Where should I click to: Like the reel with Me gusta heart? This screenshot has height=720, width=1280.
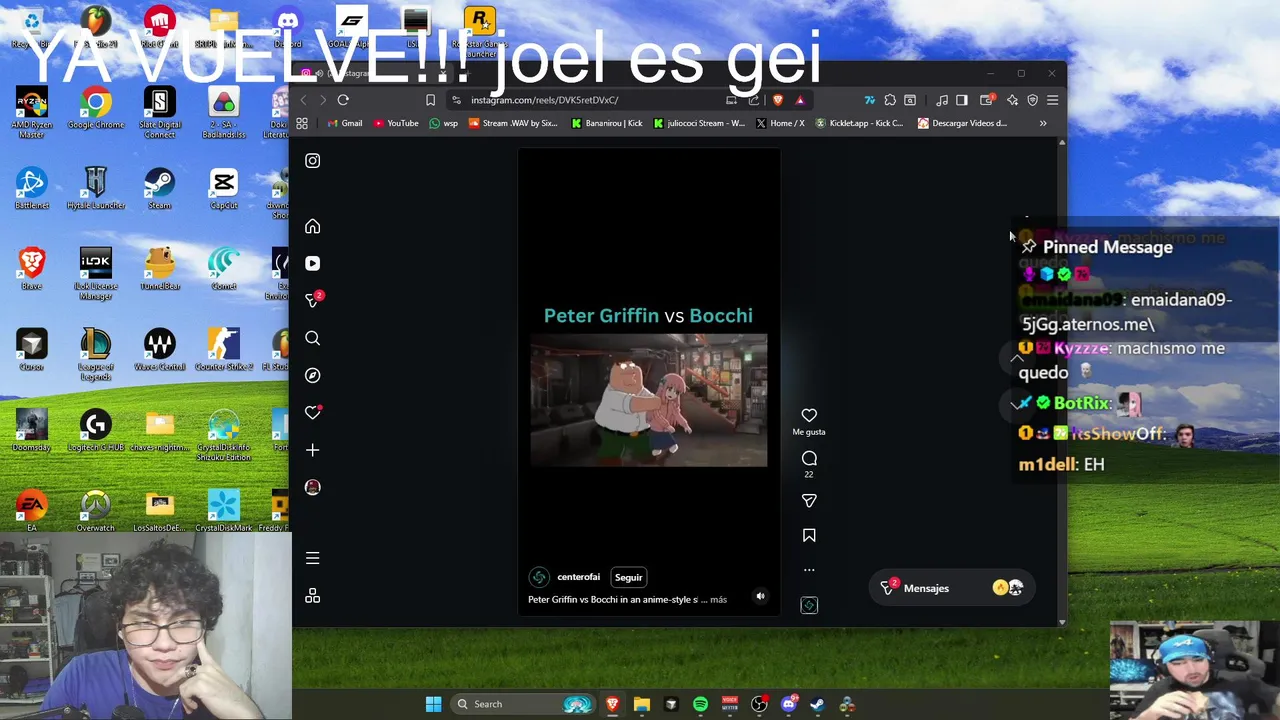coord(809,415)
